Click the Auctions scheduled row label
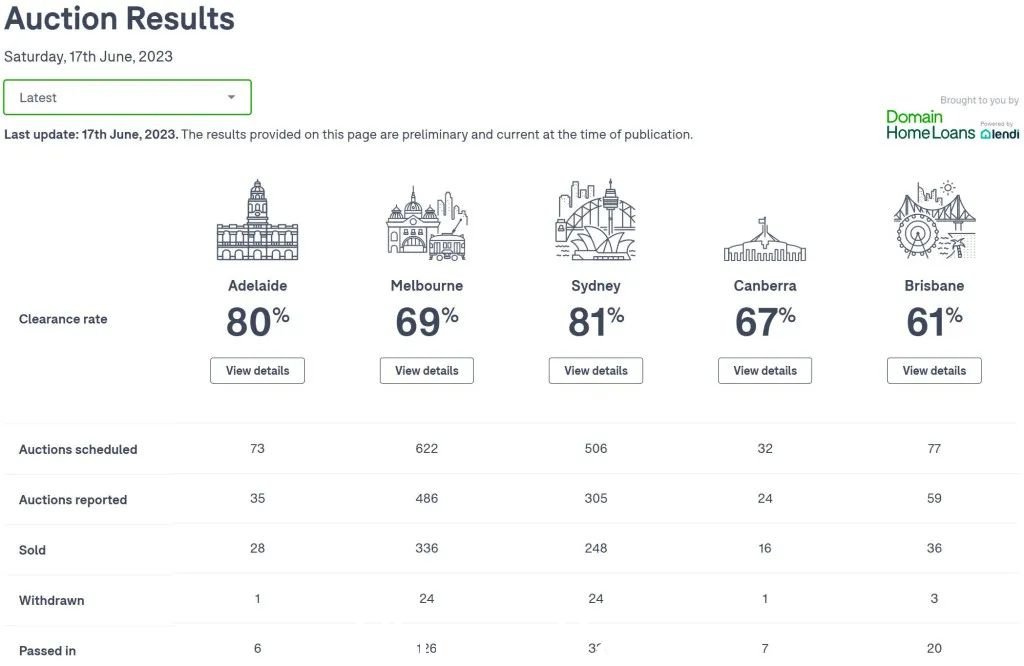The width and height of the screenshot is (1024, 666). [78, 449]
